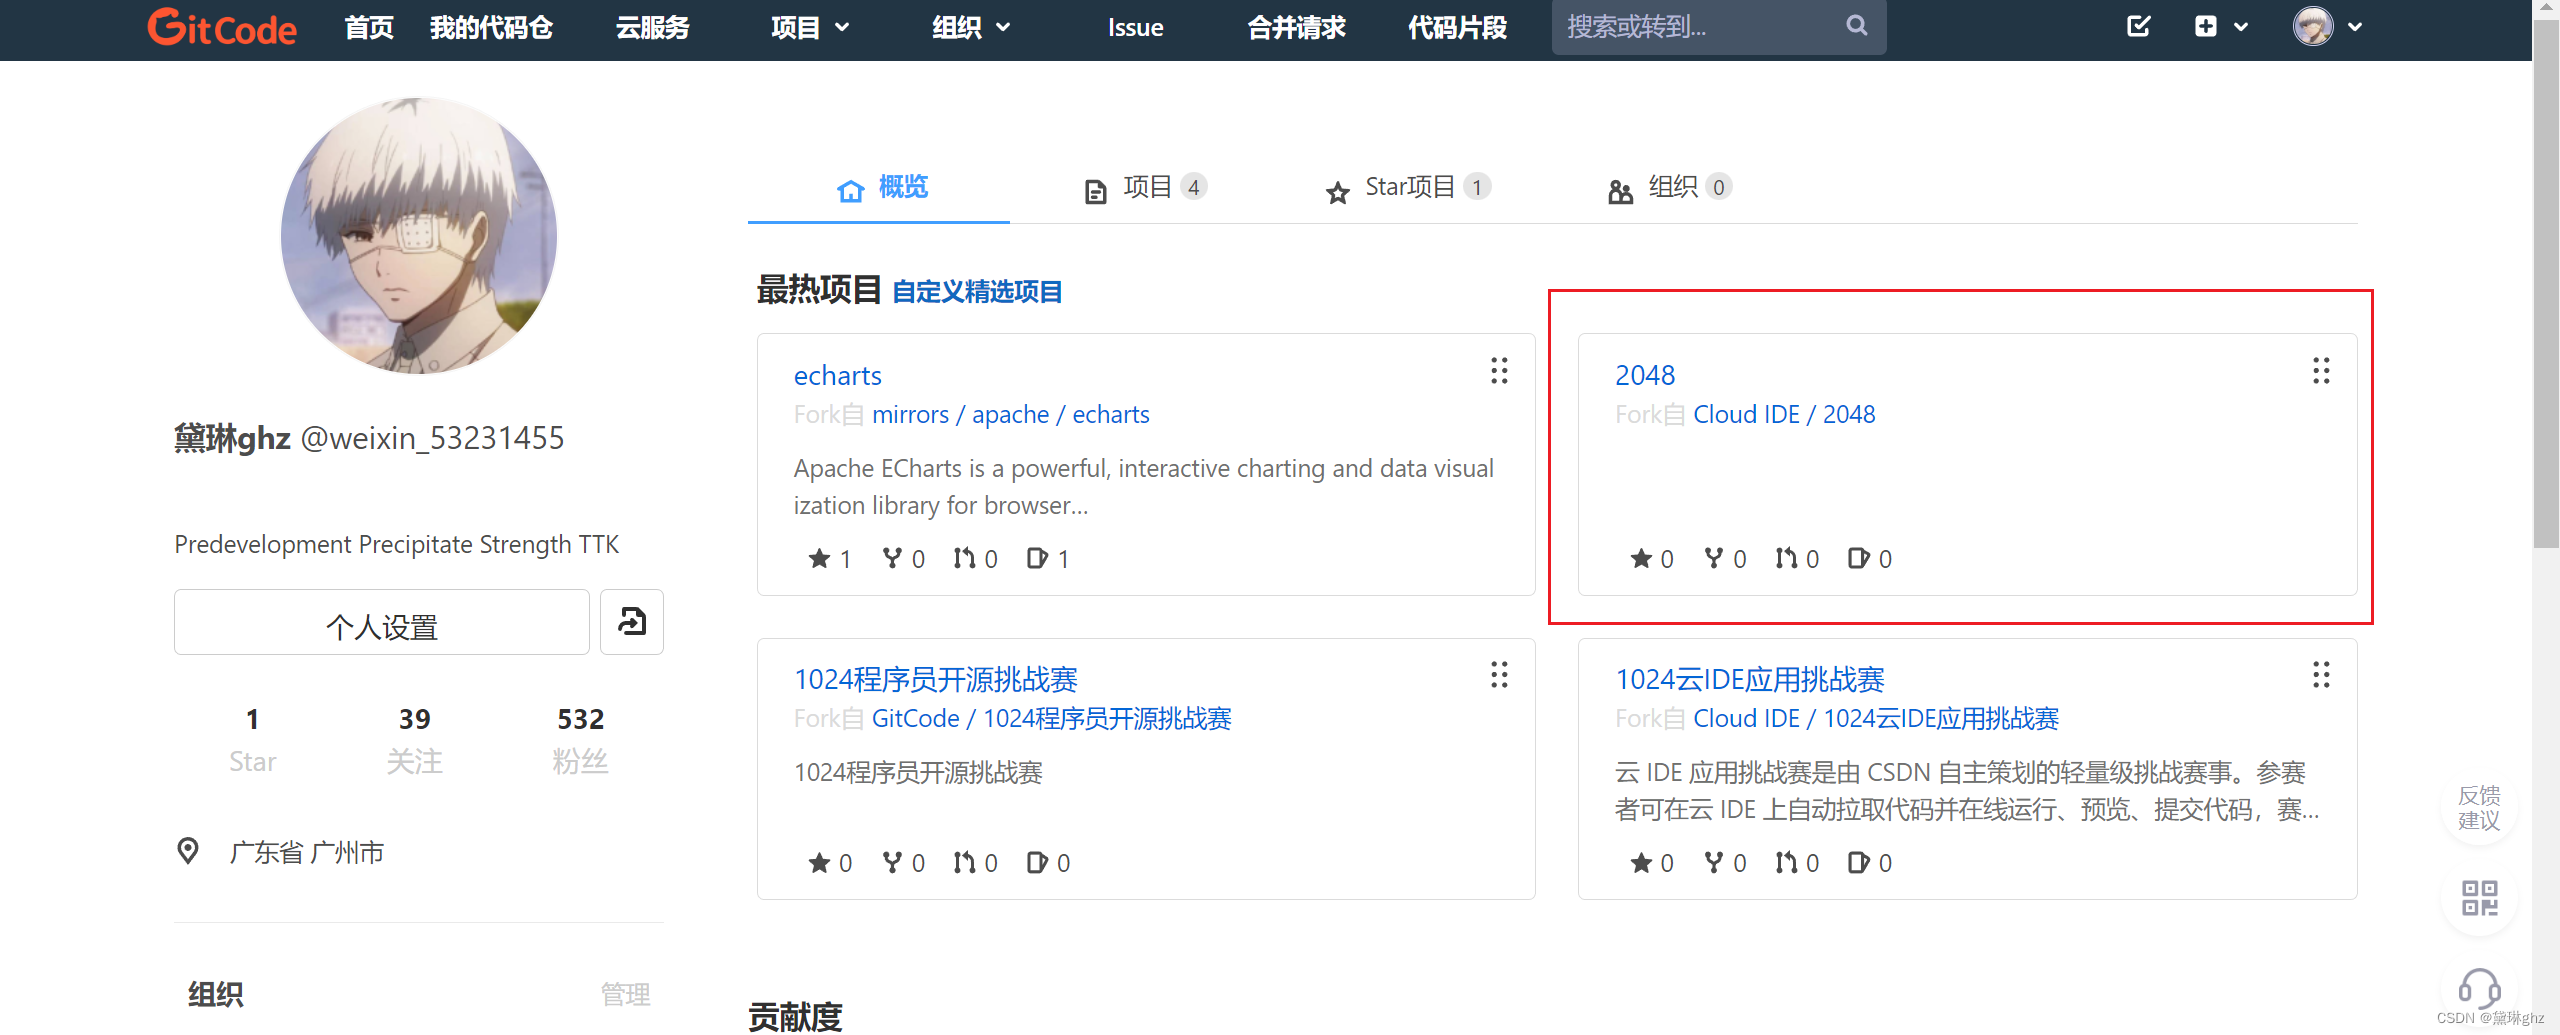Go to 我的代码仓 in the top navigation
Screen dimensions: 2560x1035
(491, 27)
